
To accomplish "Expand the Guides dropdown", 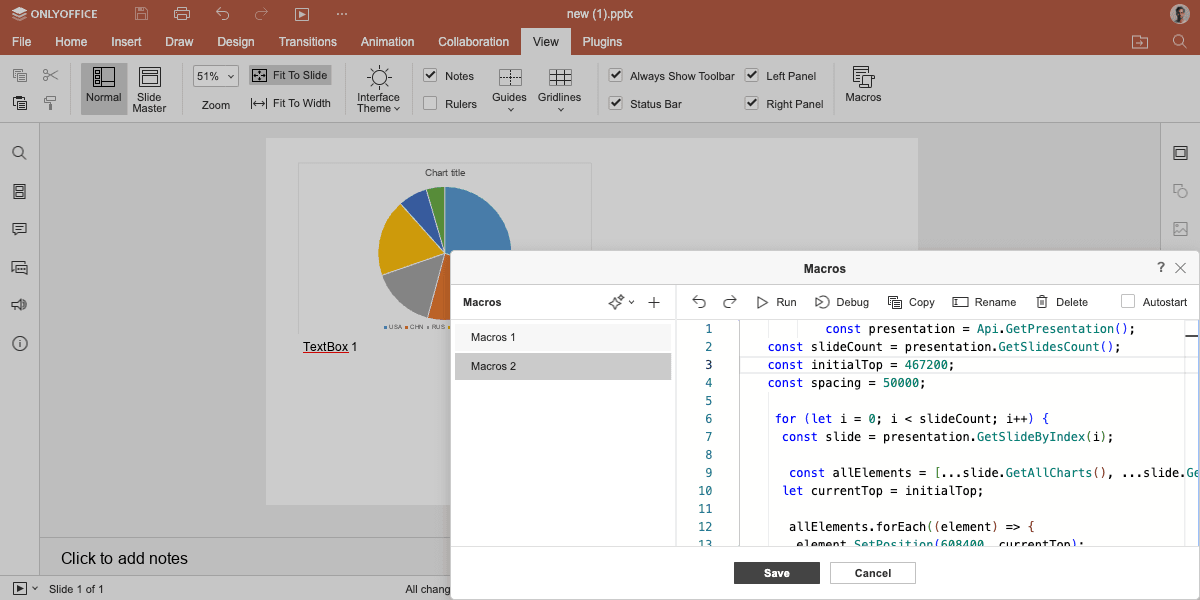I will (x=509, y=90).
